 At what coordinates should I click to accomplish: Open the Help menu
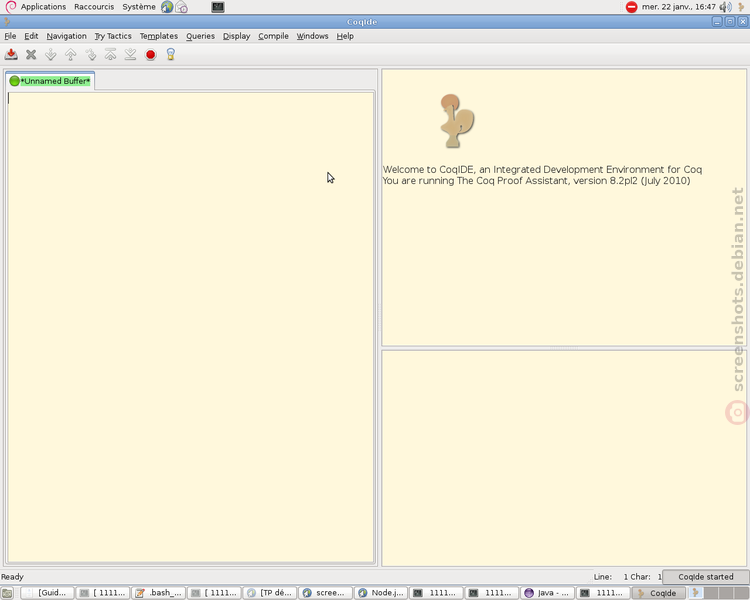point(345,36)
